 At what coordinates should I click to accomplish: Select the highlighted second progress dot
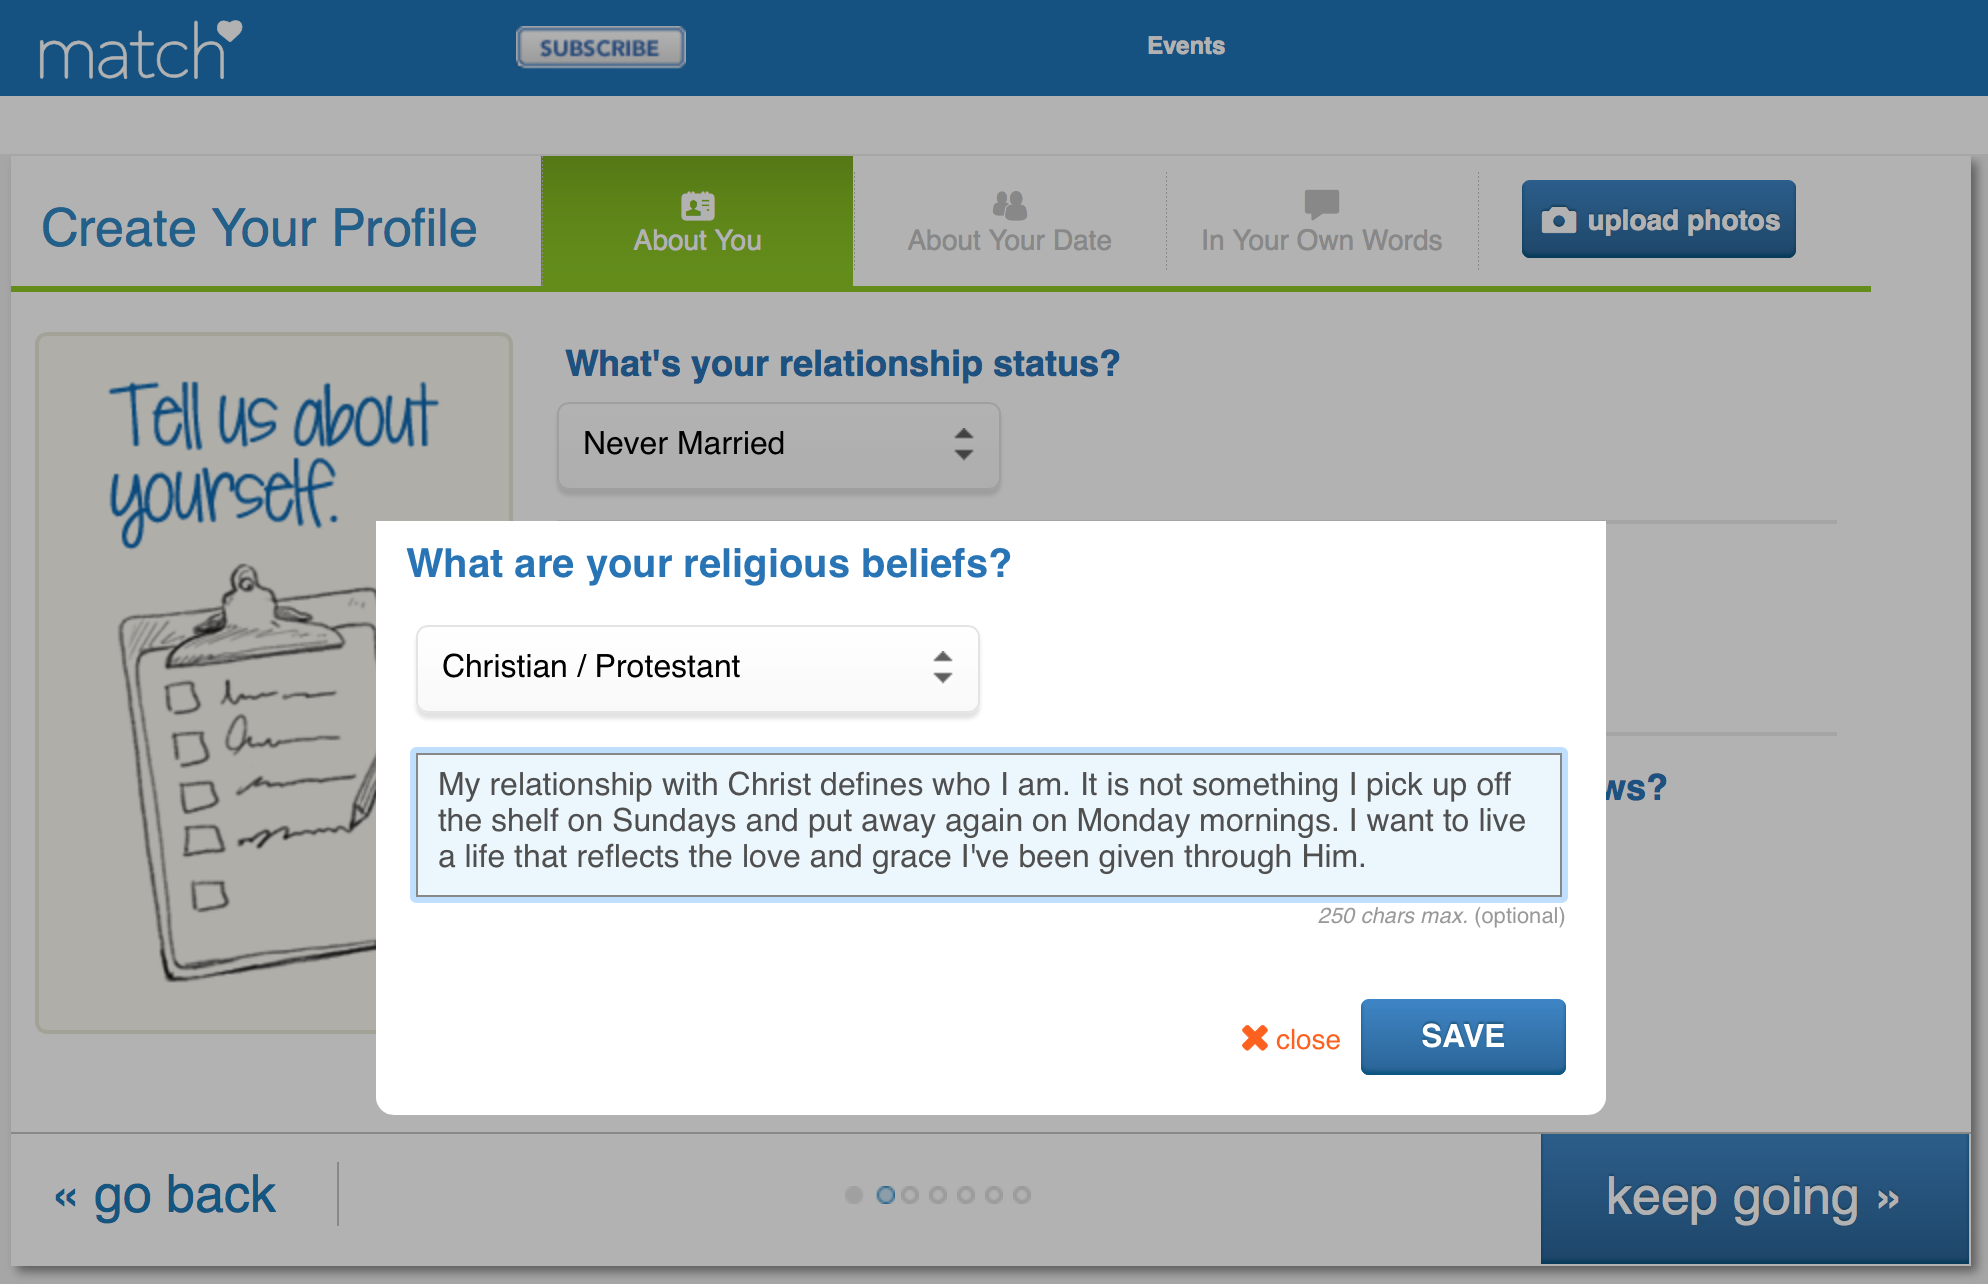pyautogui.click(x=885, y=1195)
